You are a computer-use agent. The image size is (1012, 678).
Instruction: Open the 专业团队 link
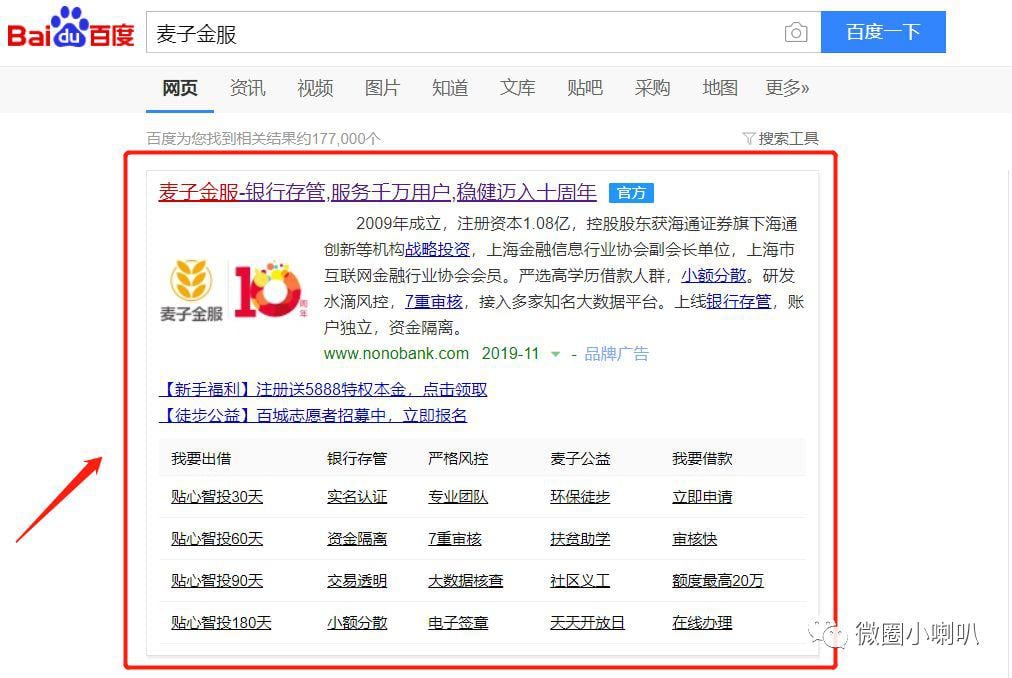click(458, 497)
